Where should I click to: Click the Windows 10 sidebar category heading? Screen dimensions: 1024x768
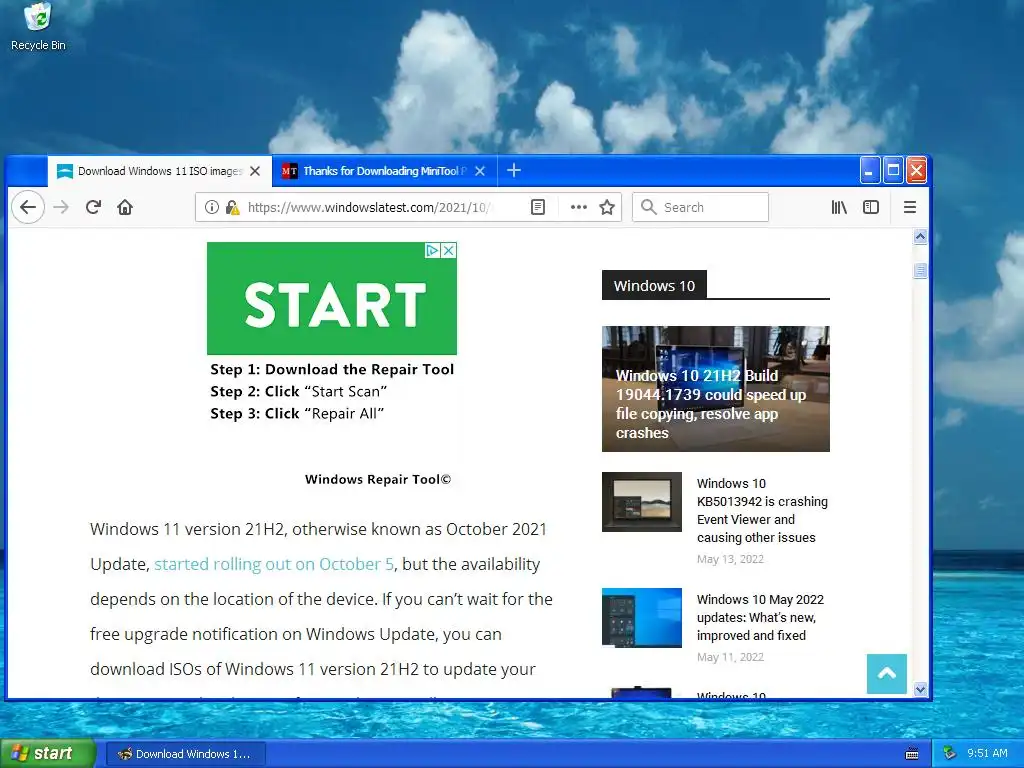click(654, 285)
